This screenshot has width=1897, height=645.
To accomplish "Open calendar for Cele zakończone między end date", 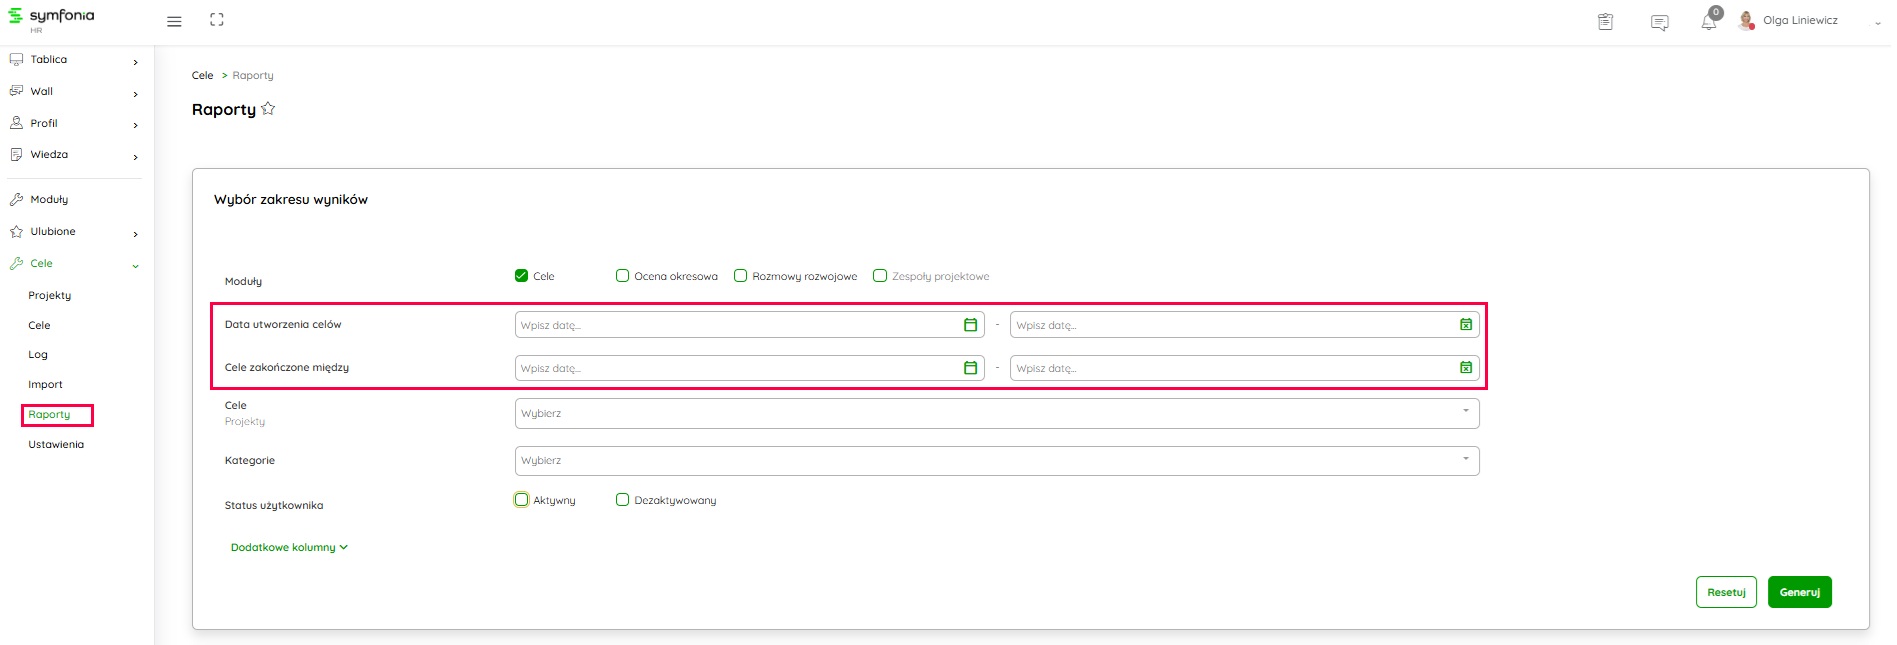I will [1465, 368].
